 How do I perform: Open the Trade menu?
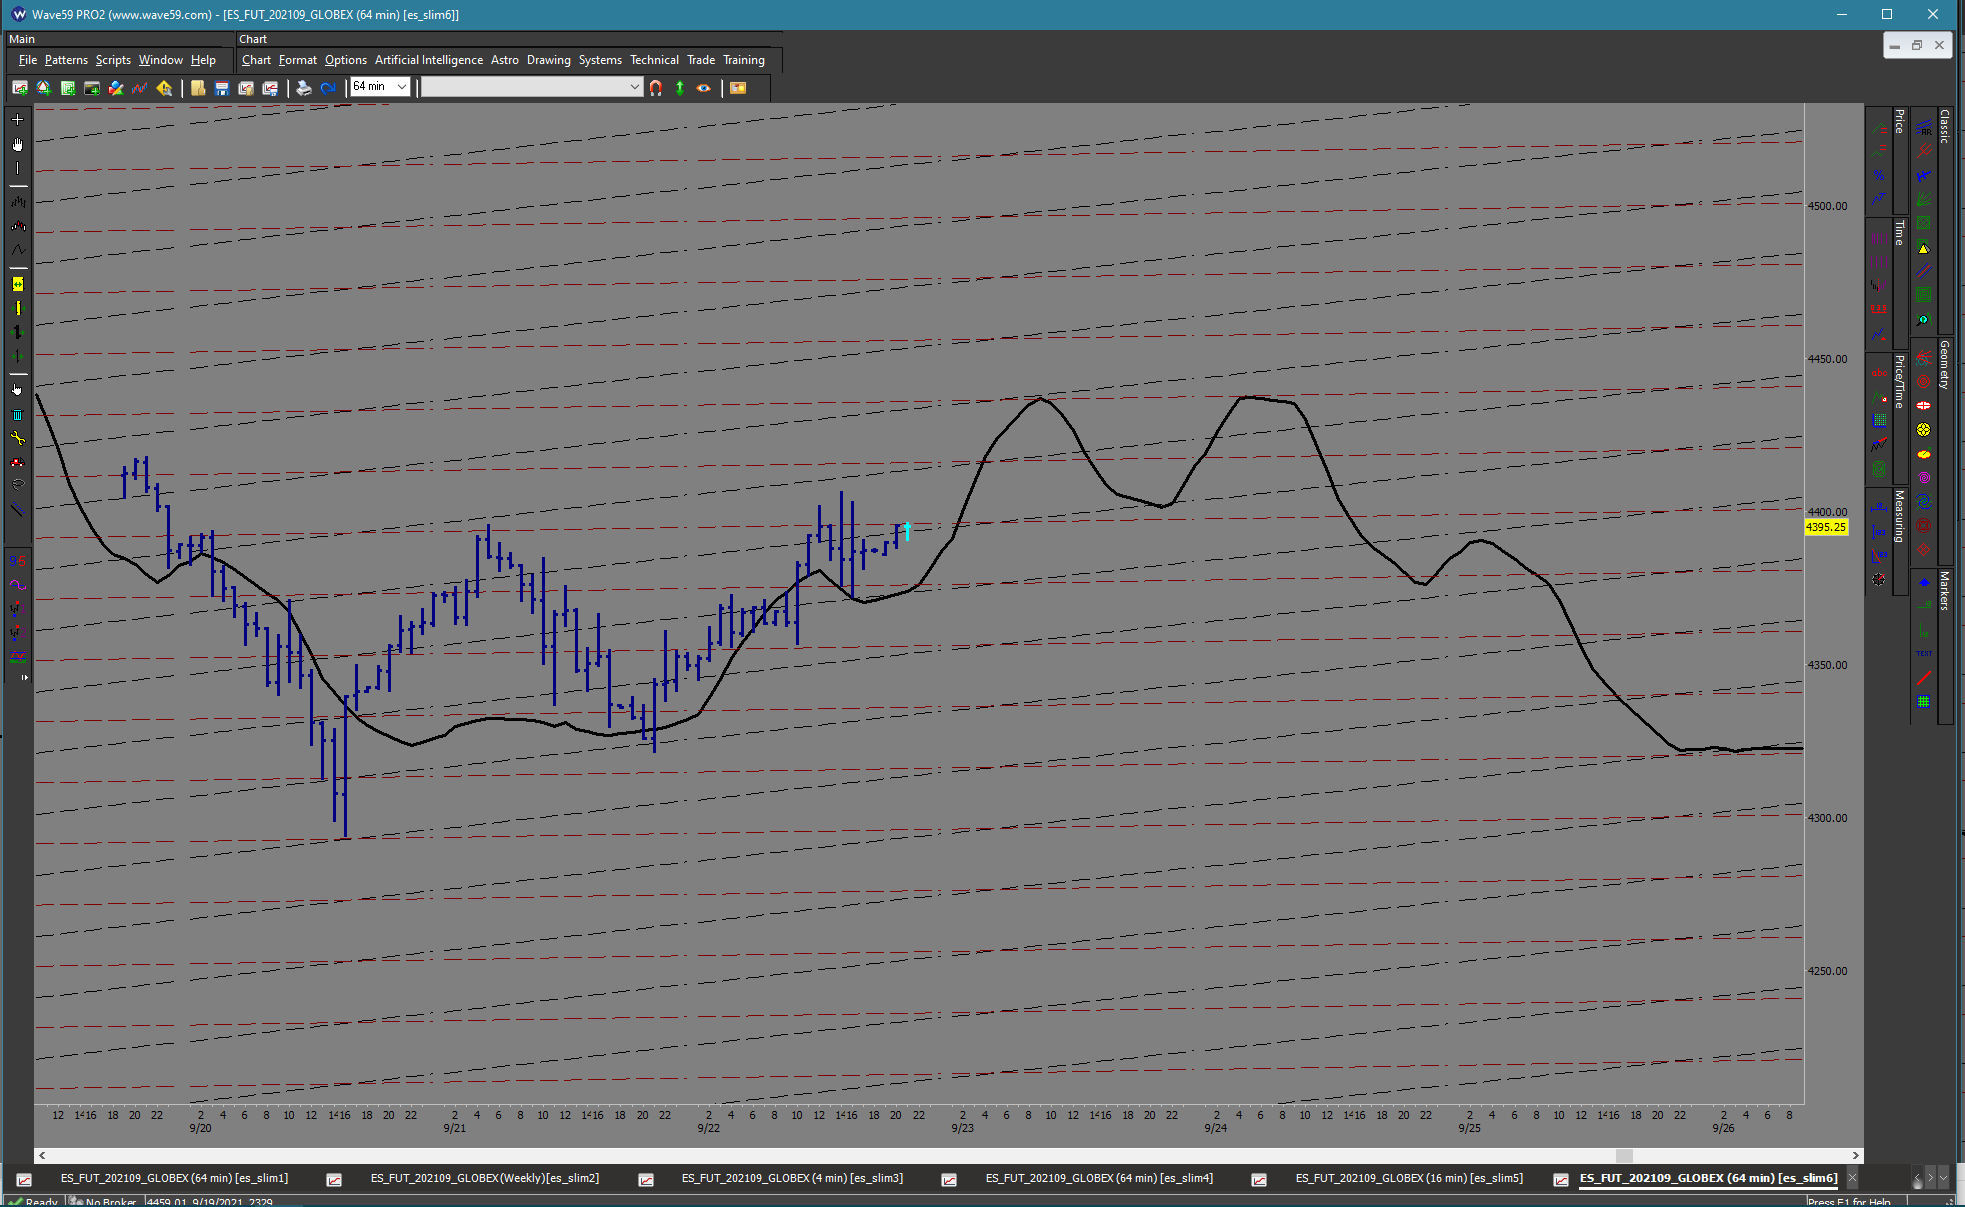pyautogui.click(x=701, y=60)
